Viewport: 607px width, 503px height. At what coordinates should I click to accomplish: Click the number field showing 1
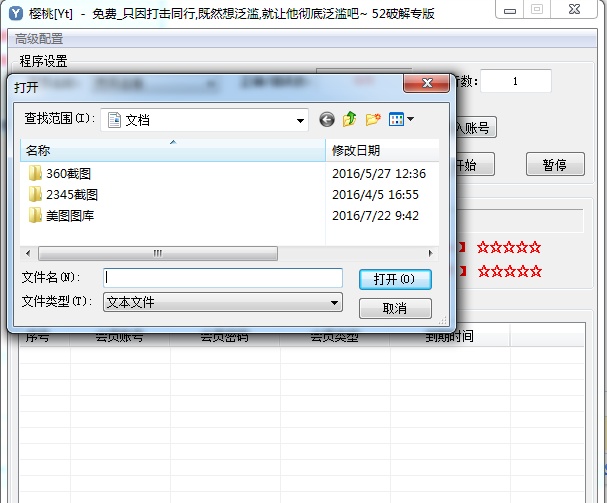click(x=516, y=81)
